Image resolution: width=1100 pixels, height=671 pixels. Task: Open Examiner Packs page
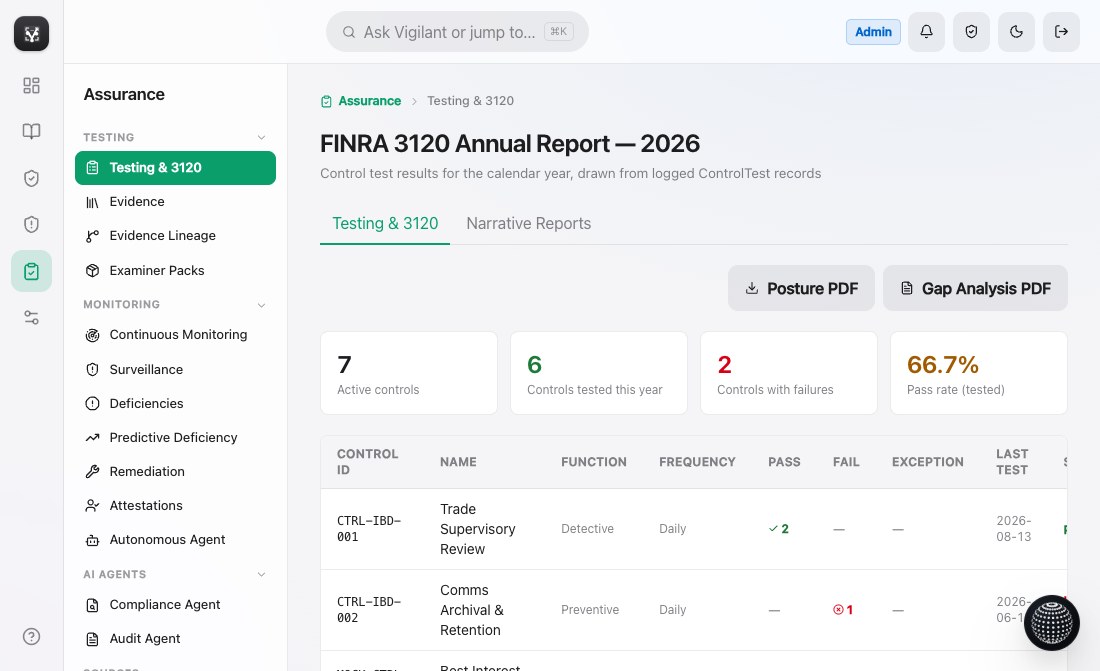[175, 270]
